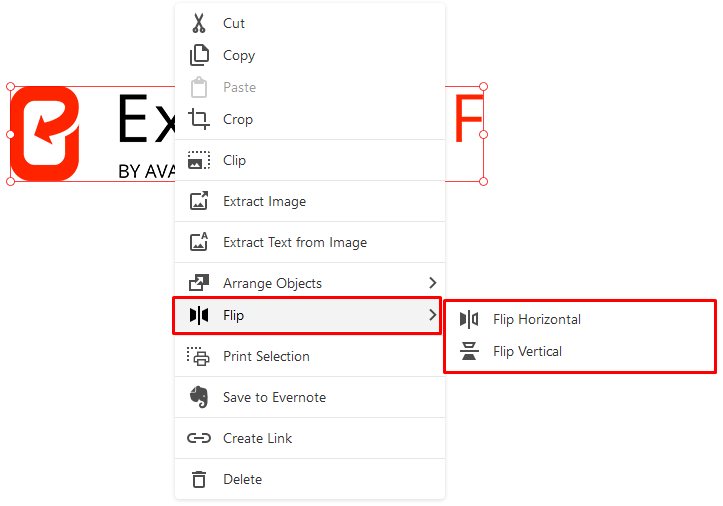The height and width of the screenshot is (506, 723).
Task: Click the Extract Text from Image icon
Action: coord(199,242)
